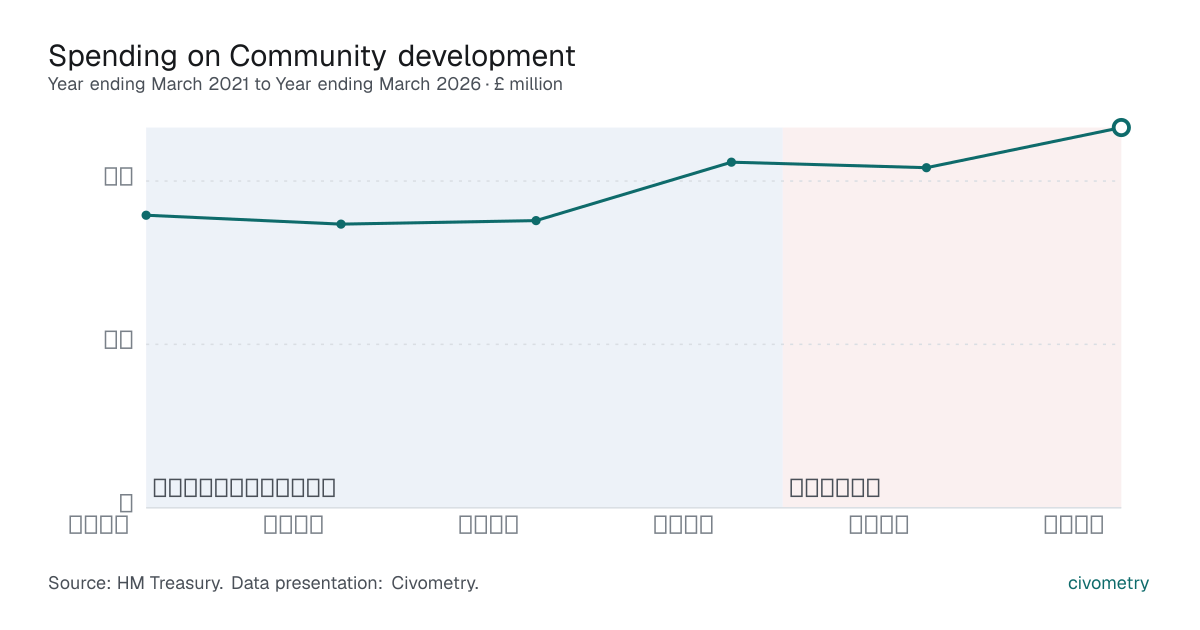Click the first x-axis year label
Image resolution: width=1200 pixels, height=630 pixels.
point(99,524)
